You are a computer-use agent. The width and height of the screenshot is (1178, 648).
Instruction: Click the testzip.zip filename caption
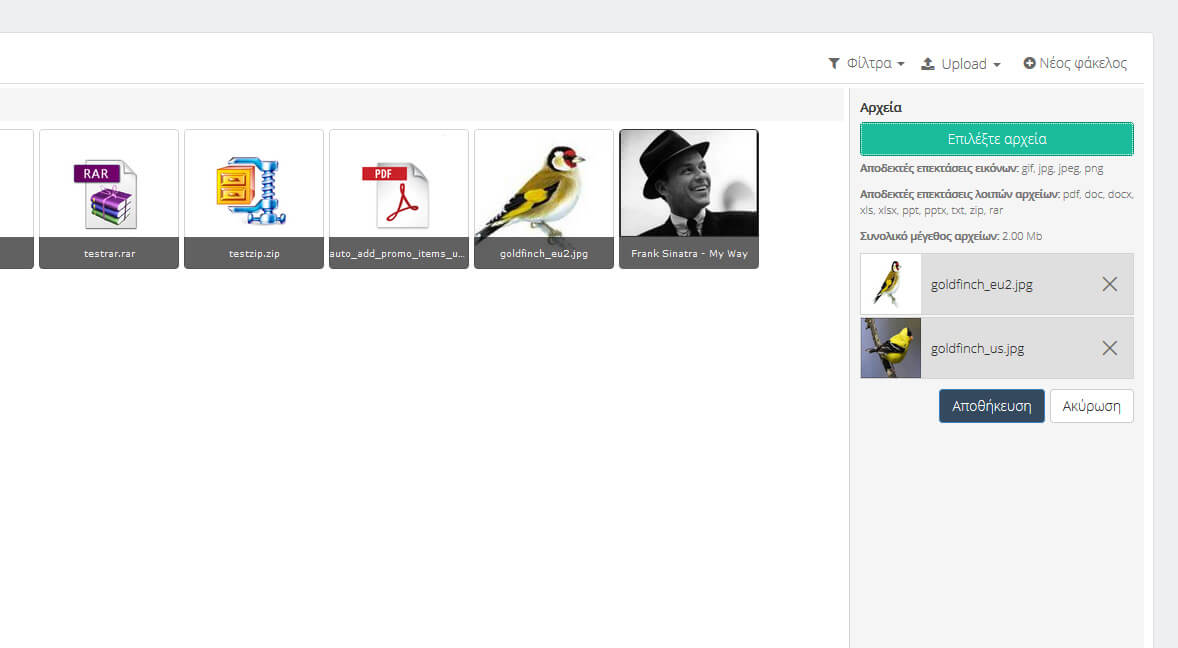coord(254,254)
